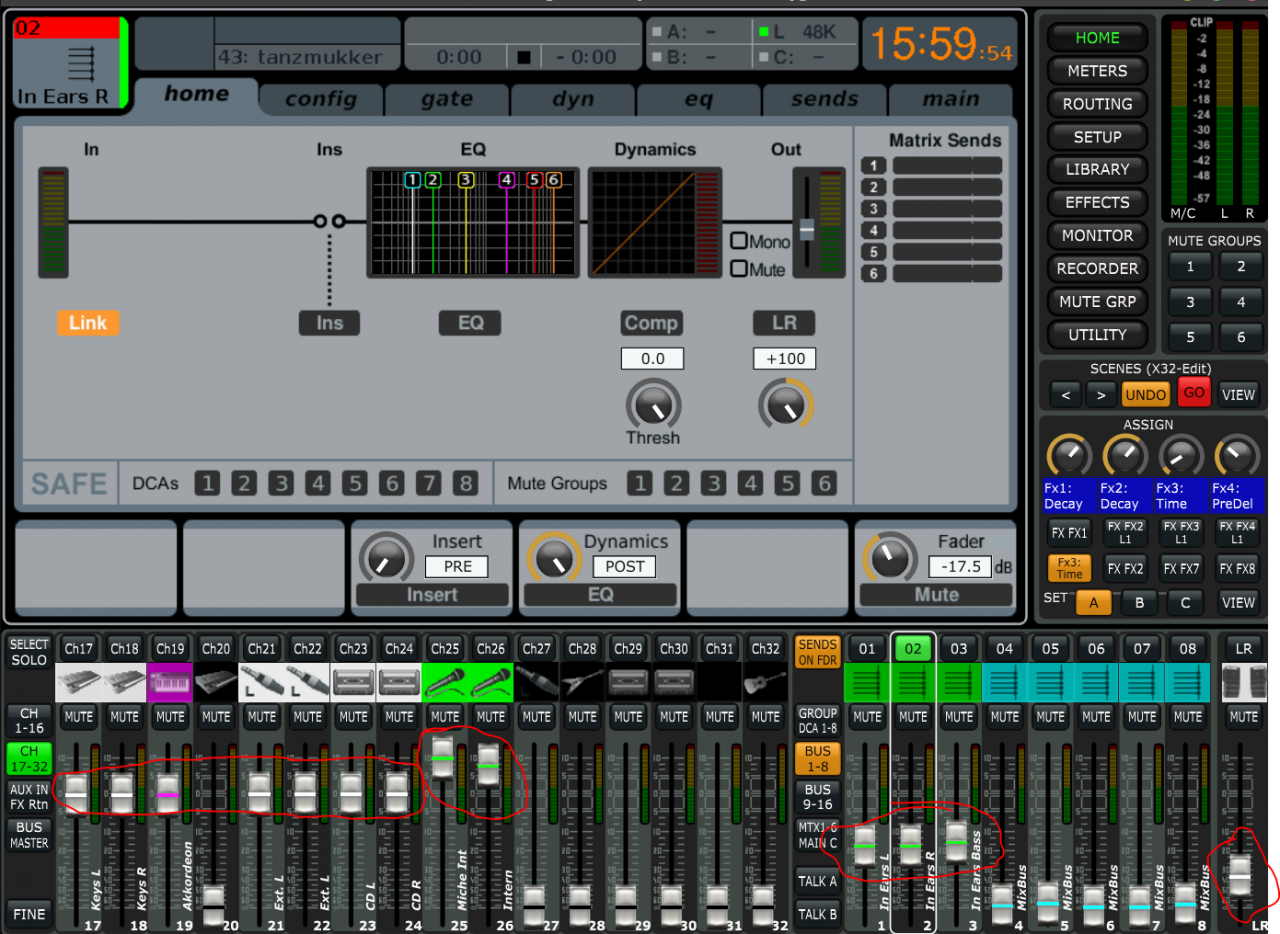Select the LR main speaker icon
This screenshot has height=934, width=1280.
1244,682
